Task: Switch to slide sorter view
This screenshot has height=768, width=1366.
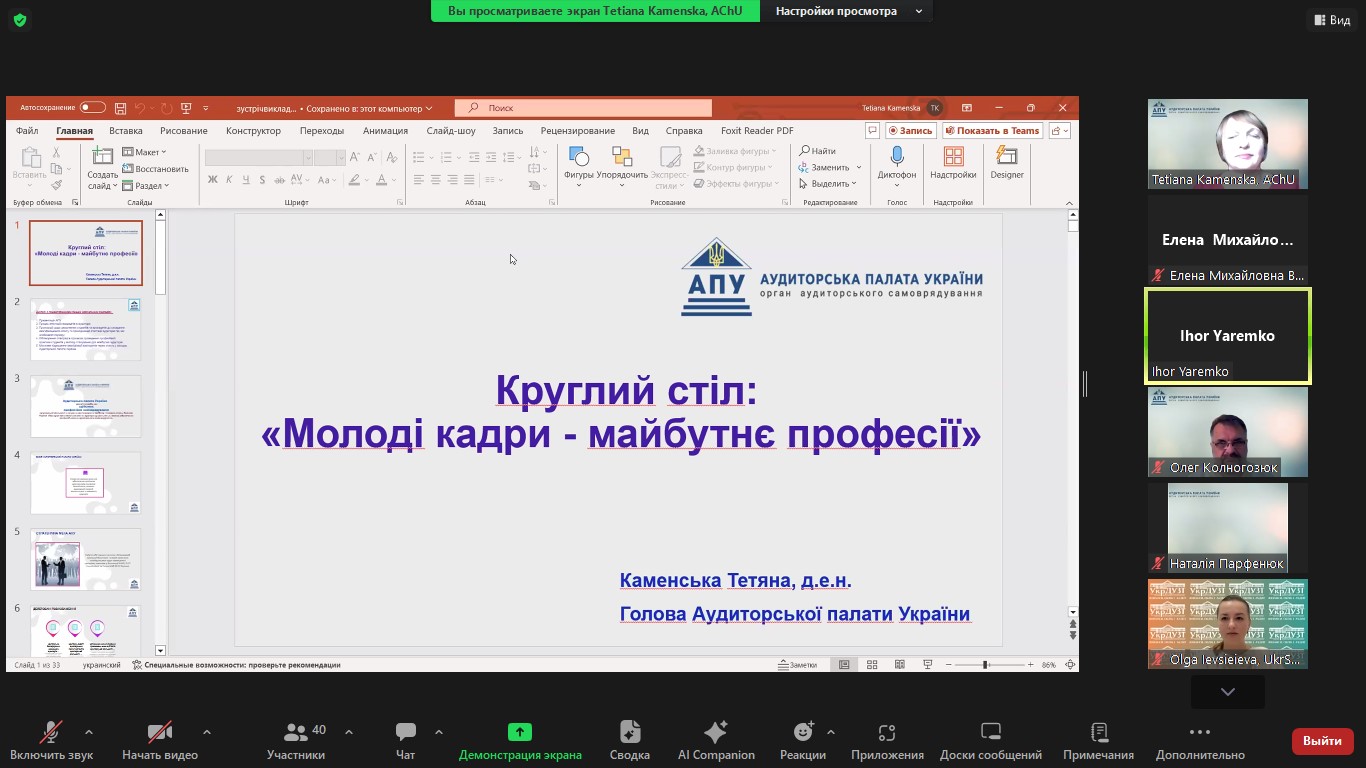Action: (872, 665)
